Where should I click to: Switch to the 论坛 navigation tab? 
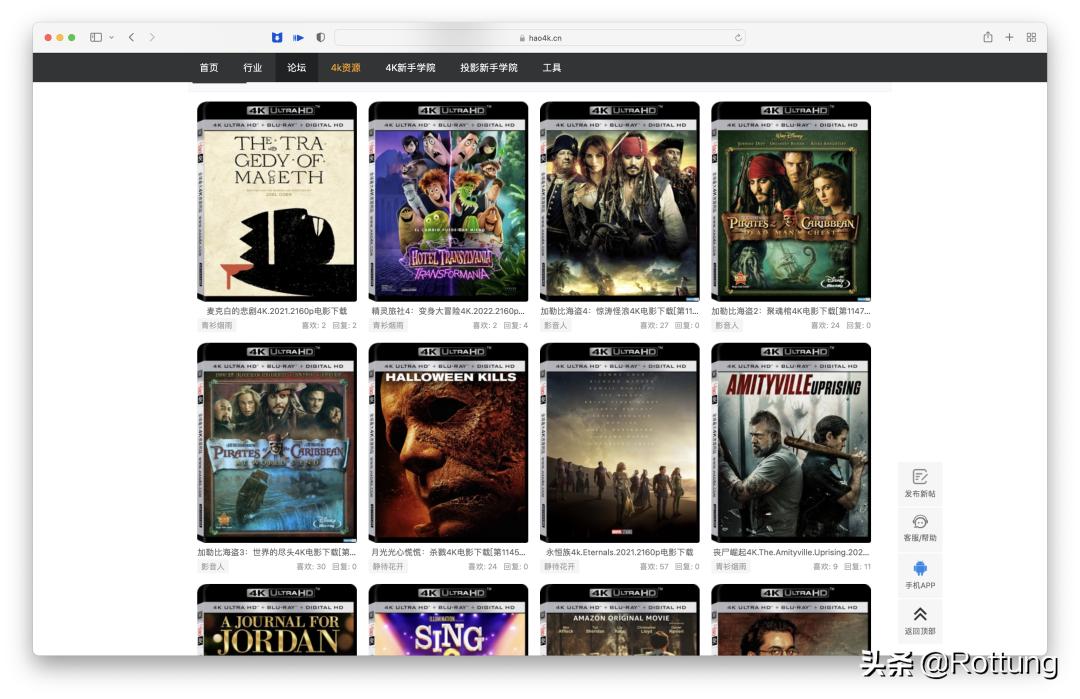coord(296,67)
